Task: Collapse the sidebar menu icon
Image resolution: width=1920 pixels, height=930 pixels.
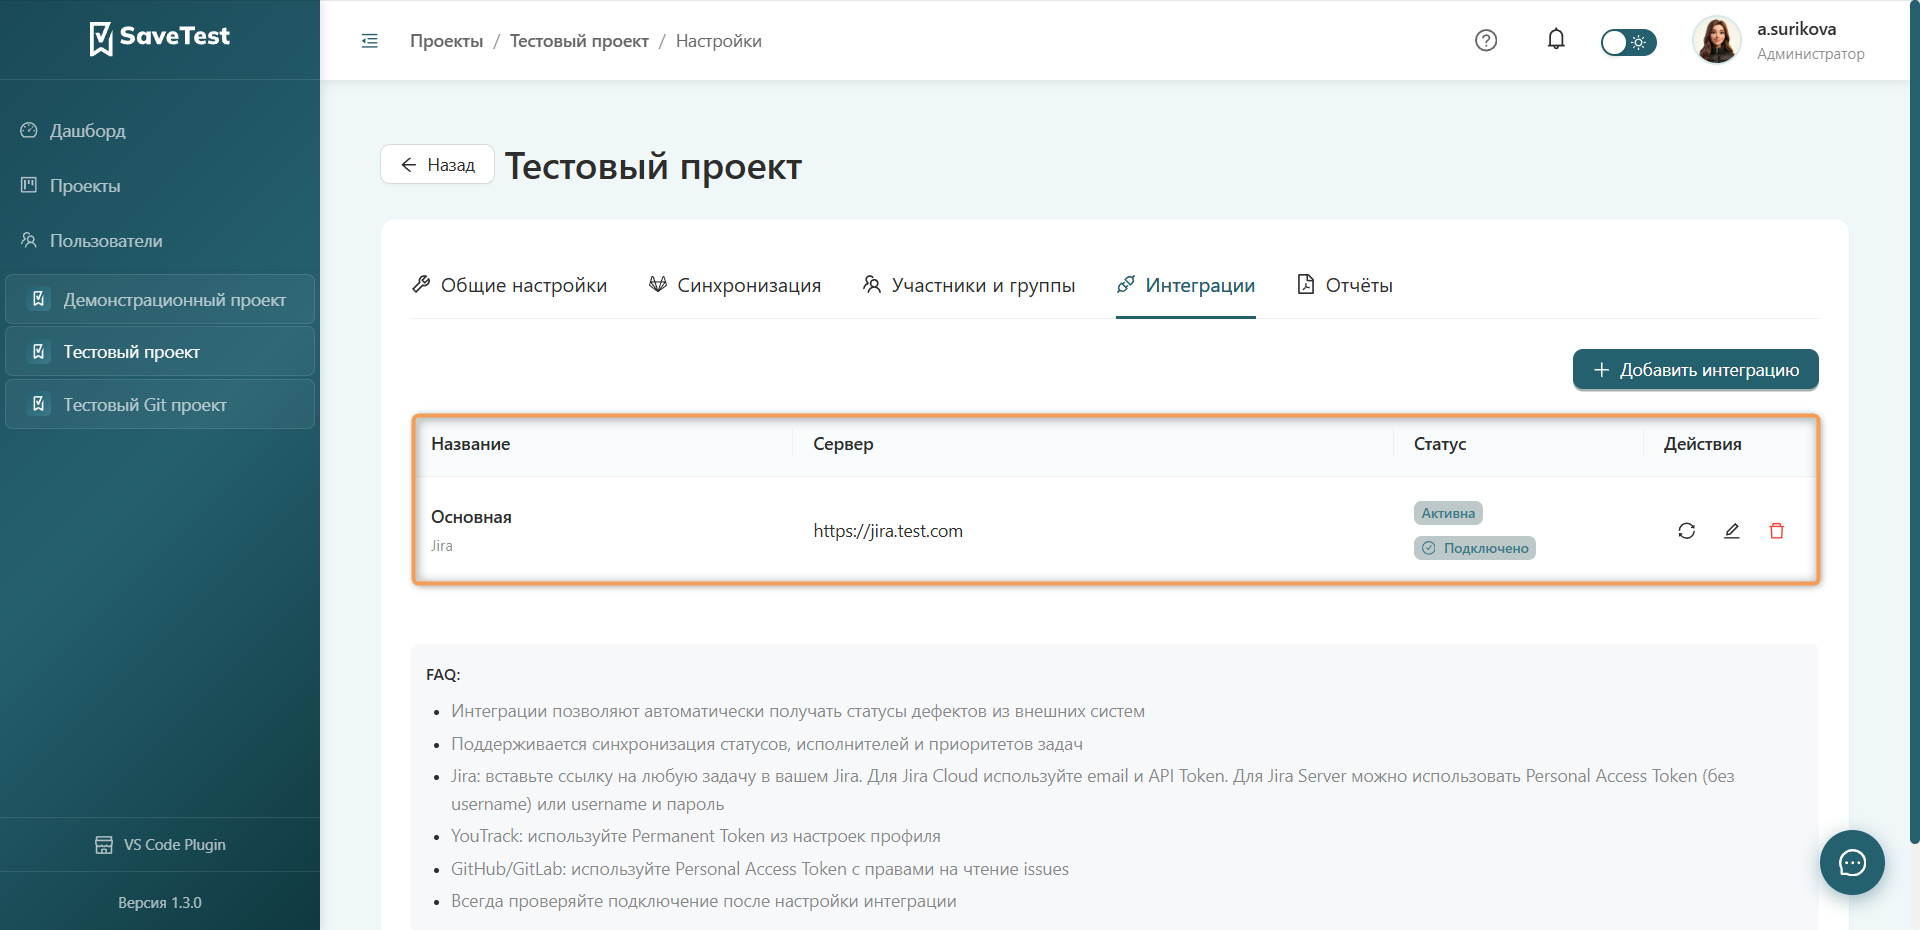Action: click(x=370, y=41)
